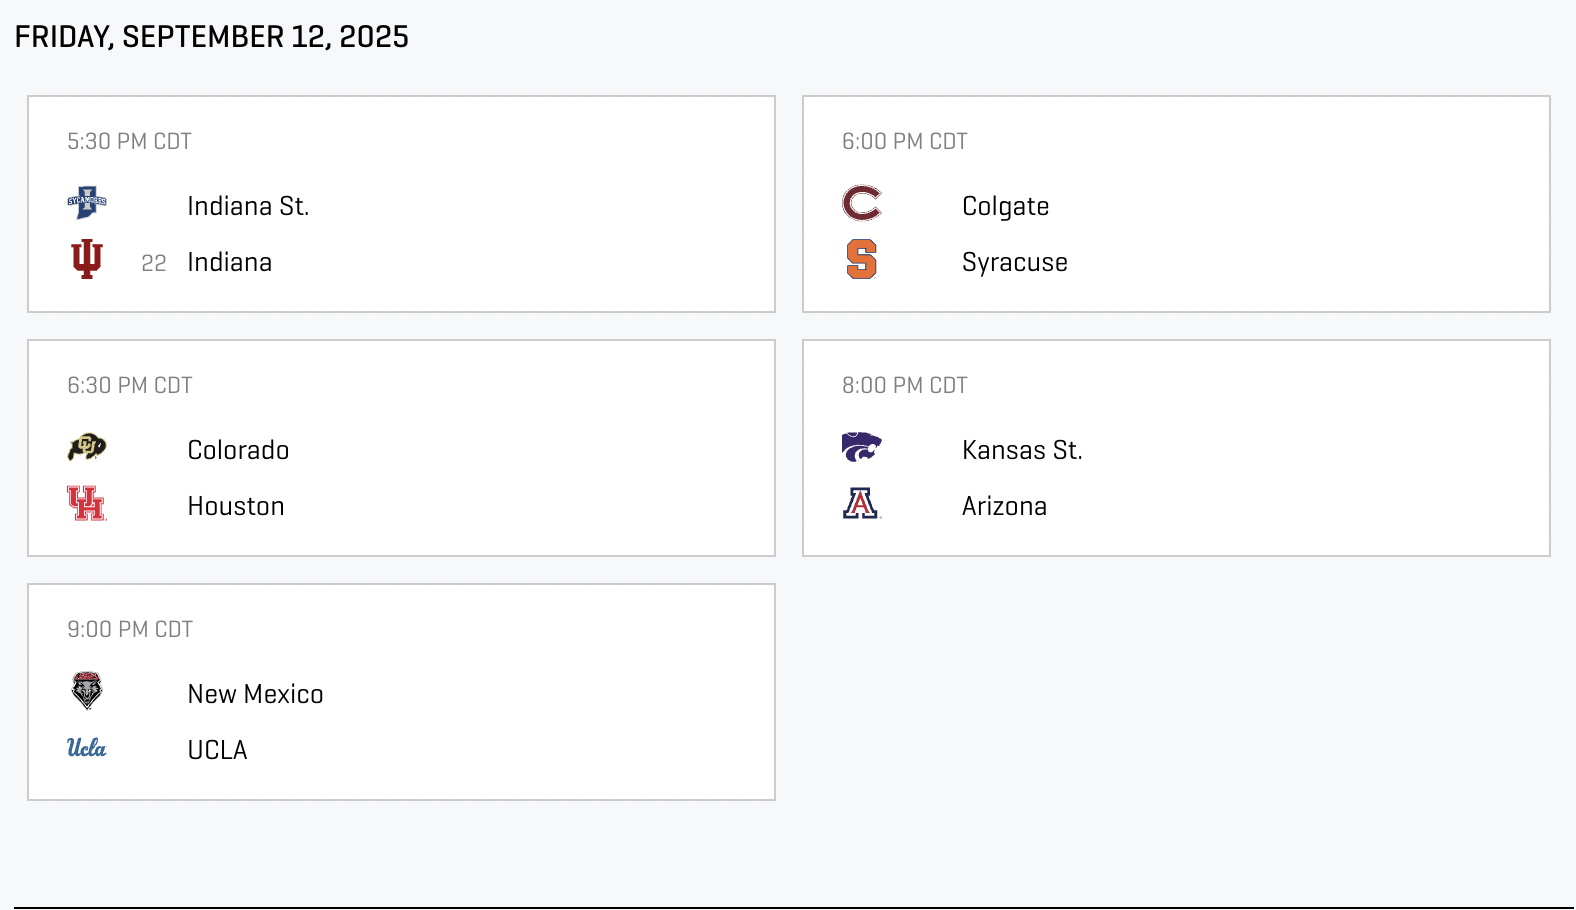The width and height of the screenshot is (1576, 910).
Task: Click the Houston Cougars UH logo
Action: (87, 503)
